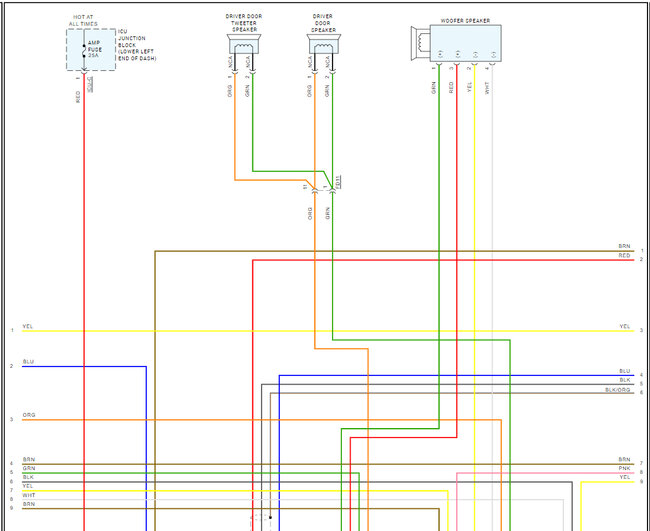This screenshot has height=531, width=650.
Task: Click the YEL label at left row 1
Action: (28, 326)
